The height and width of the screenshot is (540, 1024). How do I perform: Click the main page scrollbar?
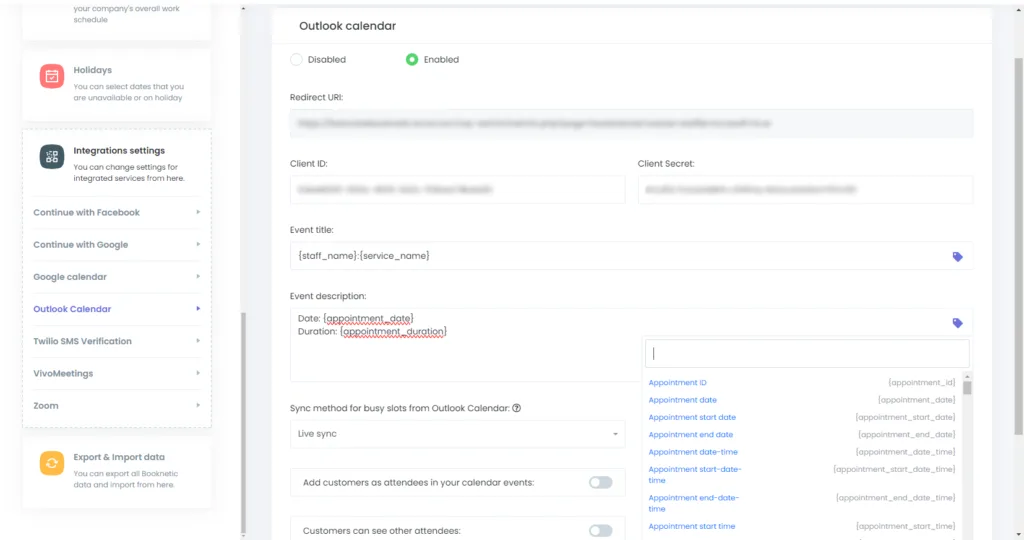(1018, 247)
